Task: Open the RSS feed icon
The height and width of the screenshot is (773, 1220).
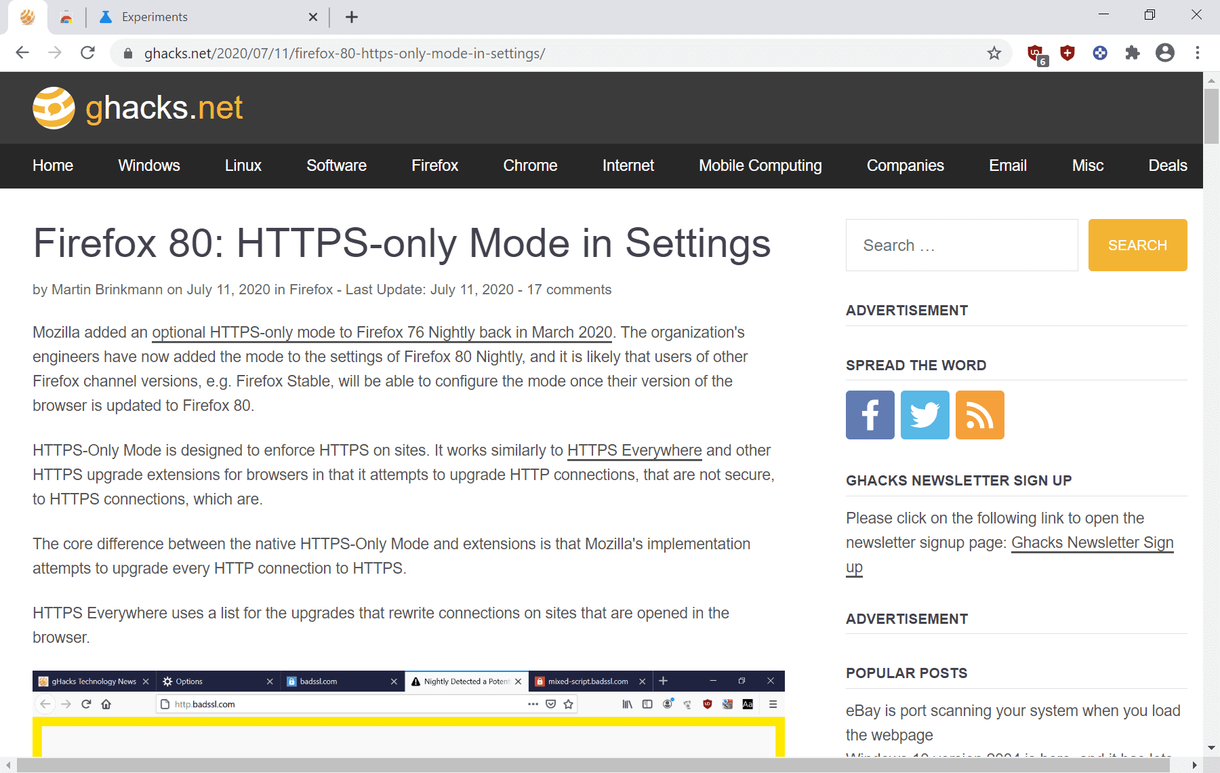Action: coord(980,415)
